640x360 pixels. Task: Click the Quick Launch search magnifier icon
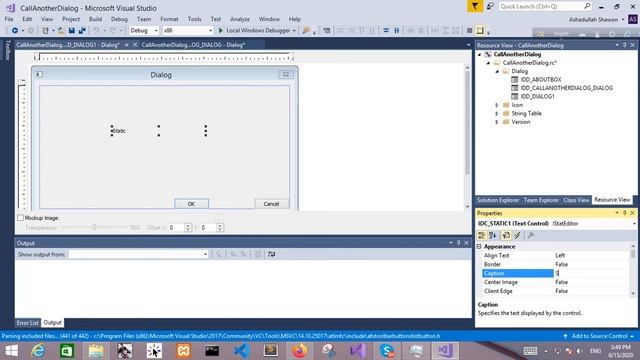pos(587,6)
